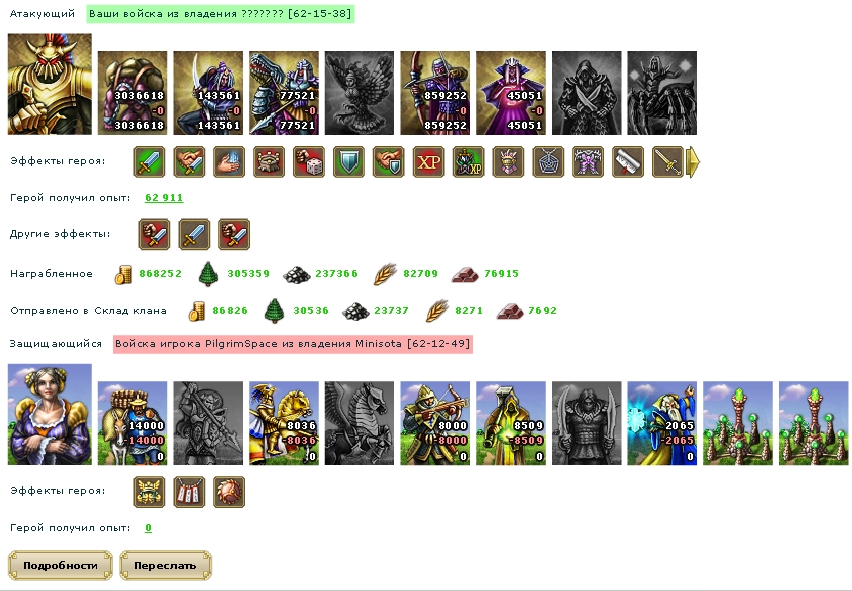852x591 pixels.
Task: Click the red XP hero effect icon
Action: (429, 162)
